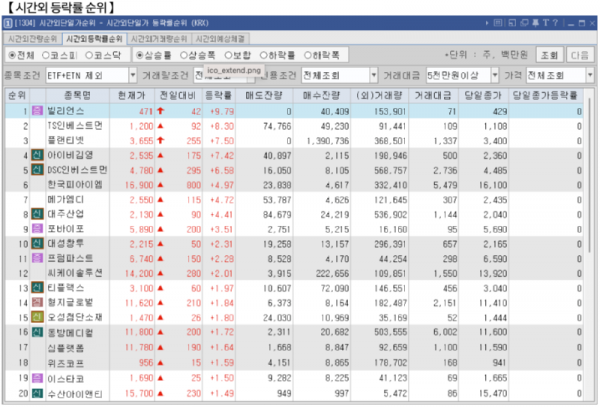Select the 심플랫폼 stock name
Image resolution: width=600 pixels, height=407 pixels.
point(65,347)
